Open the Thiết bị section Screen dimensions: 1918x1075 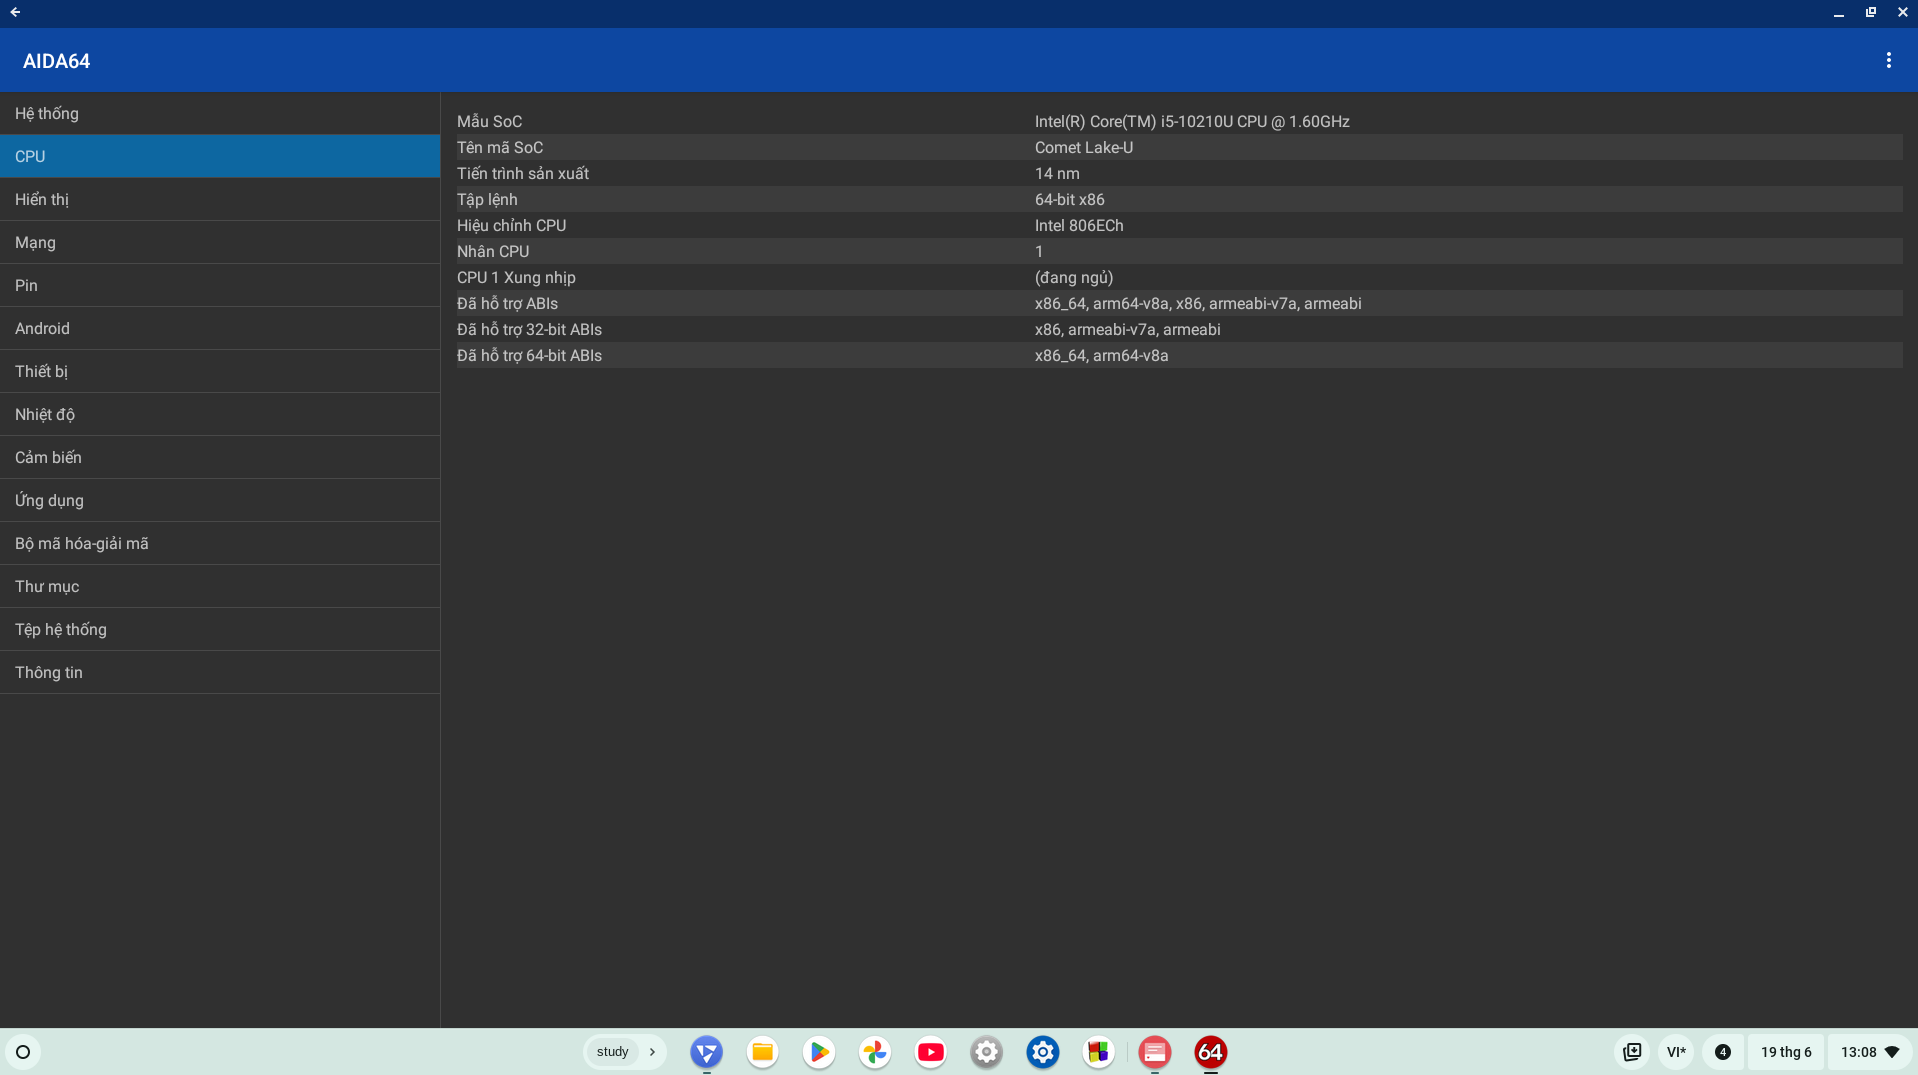point(220,372)
